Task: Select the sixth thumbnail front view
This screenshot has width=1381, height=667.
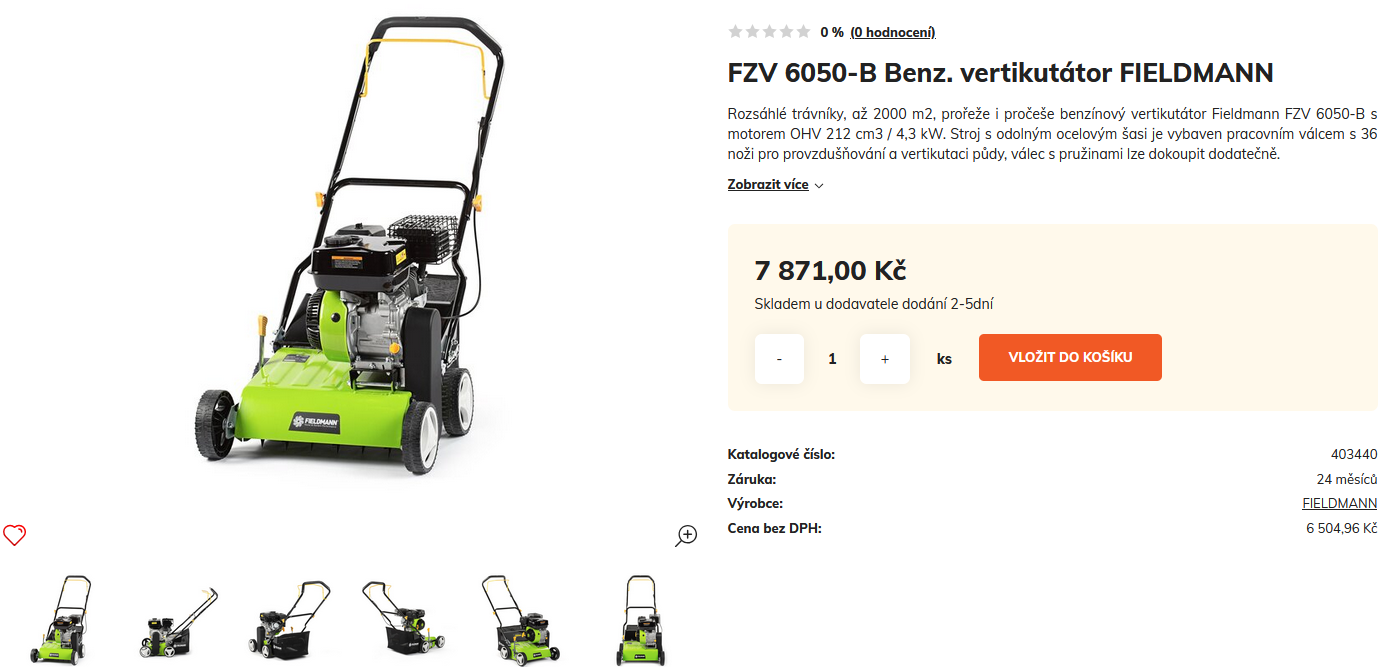Action: pyautogui.click(x=636, y=620)
